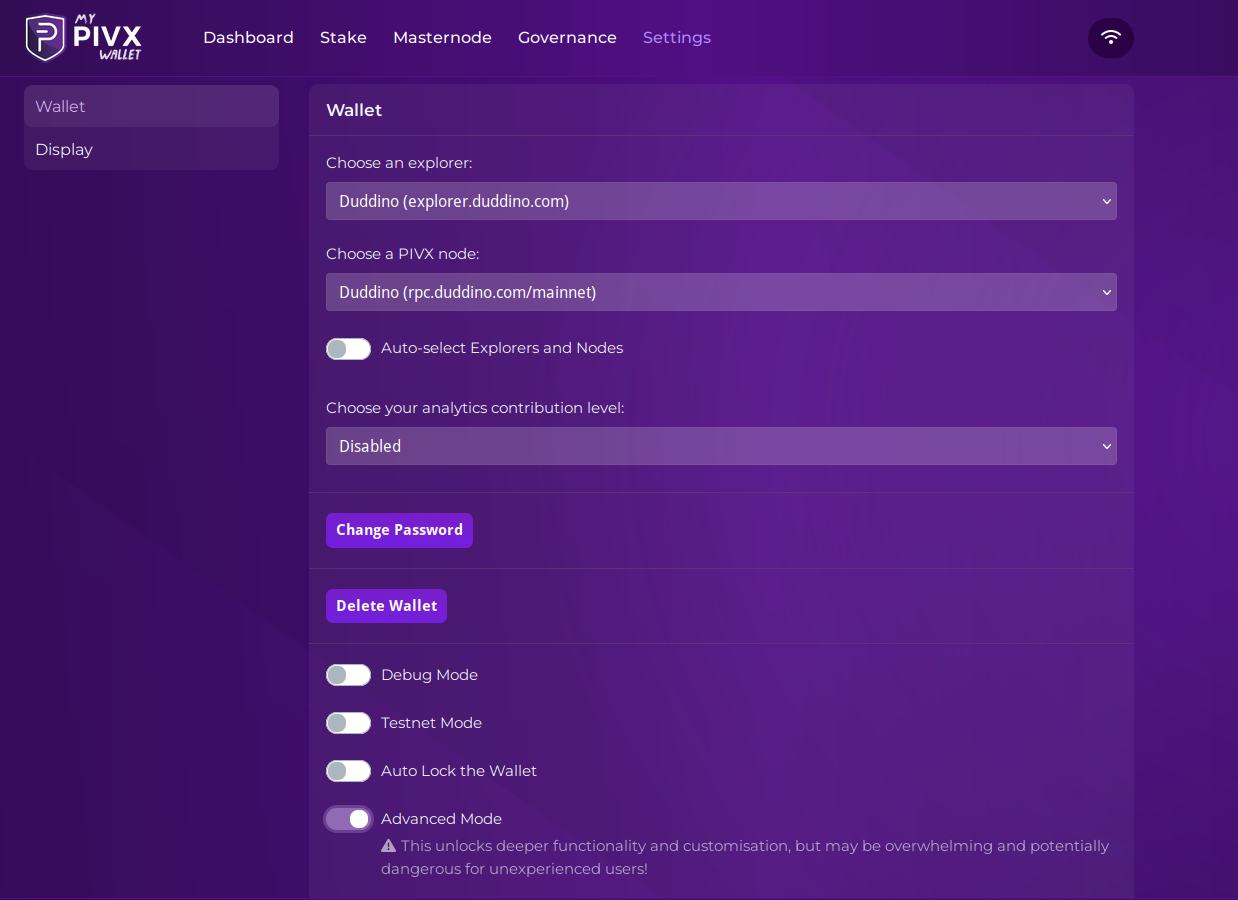This screenshot has height=900, width=1238.
Task: Open the Stake section
Action: pos(343,38)
